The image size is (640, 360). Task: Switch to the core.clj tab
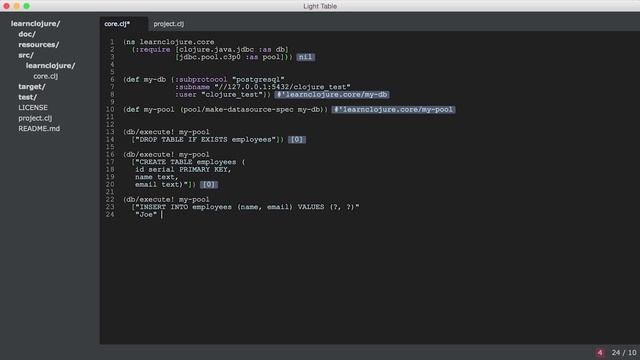pyautogui.click(x=117, y=24)
